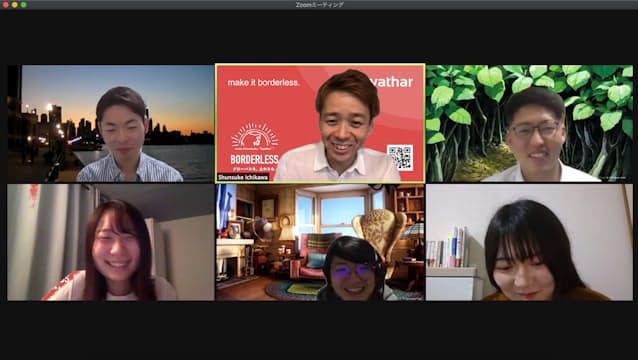
Task: Click the 'vathar' text in red tile
Action: (x=391, y=82)
